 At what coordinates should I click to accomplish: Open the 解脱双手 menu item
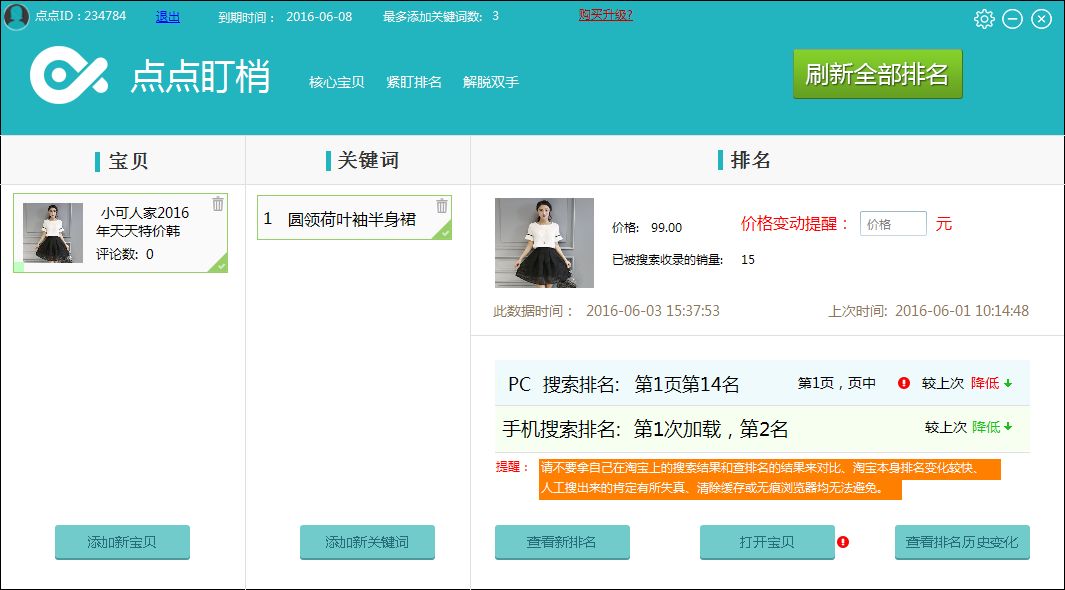(x=490, y=82)
